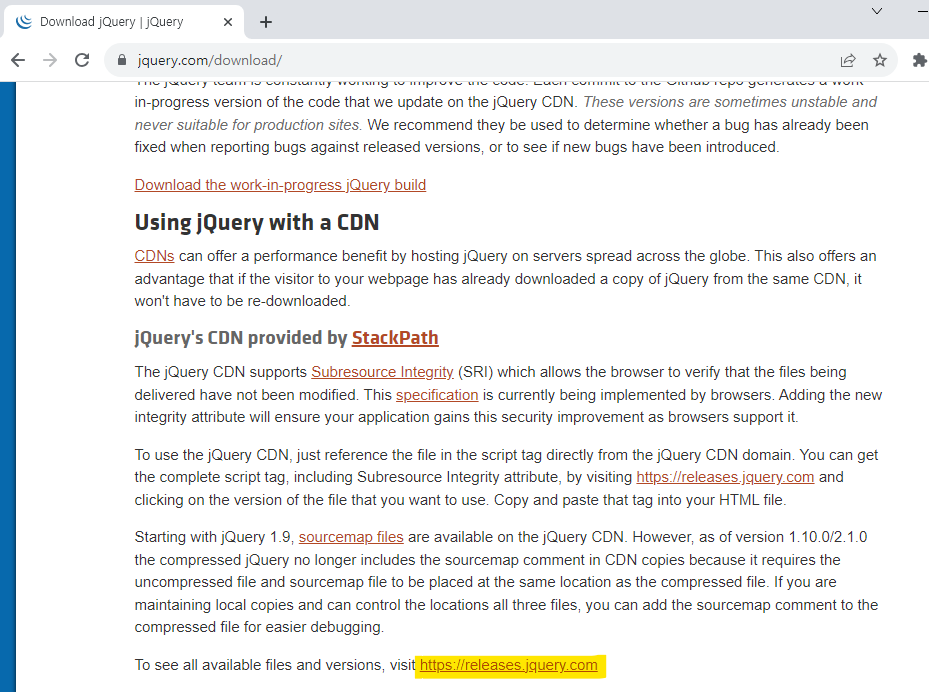Open a new tab with plus
This screenshot has height=692, width=929.
[x=266, y=22]
